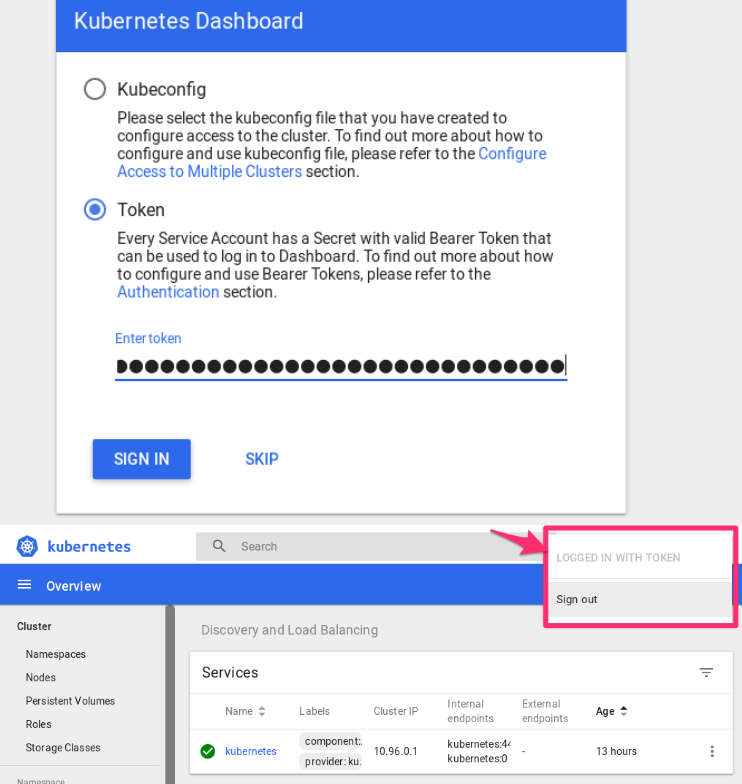Click the Services filter icon

tap(706, 672)
